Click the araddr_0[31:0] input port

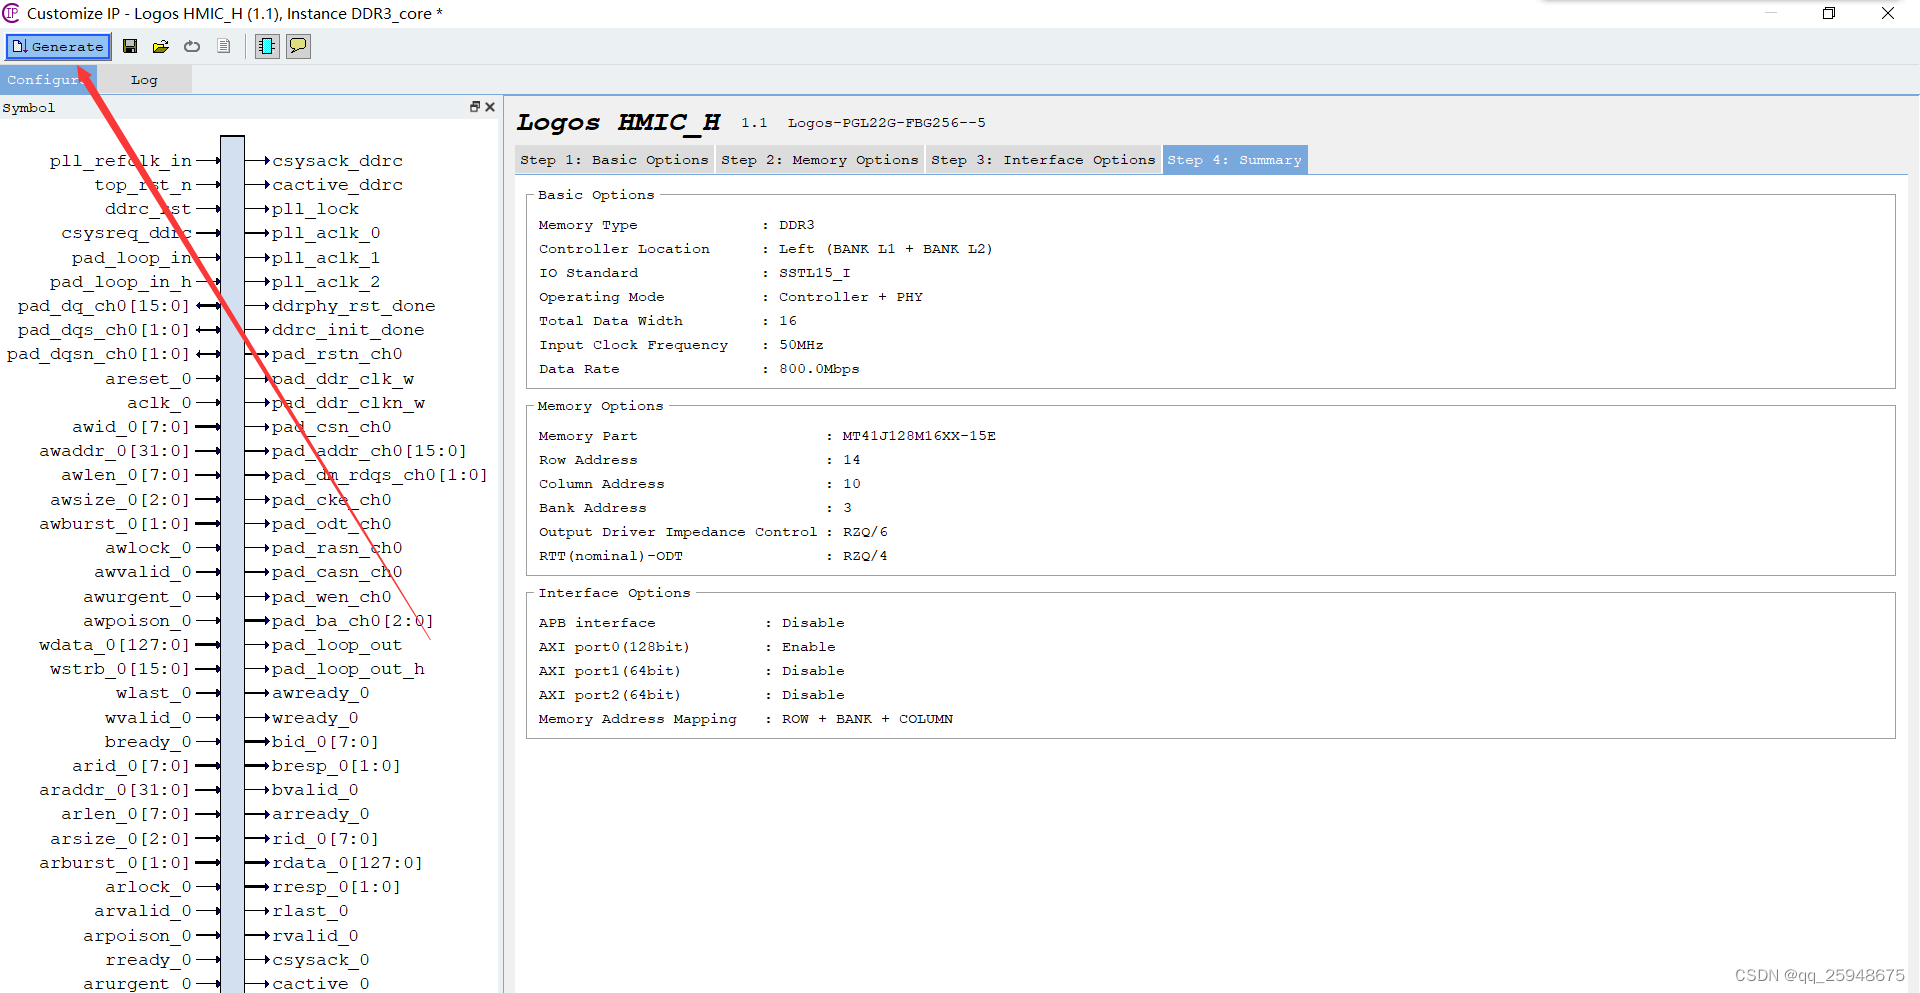(x=114, y=790)
